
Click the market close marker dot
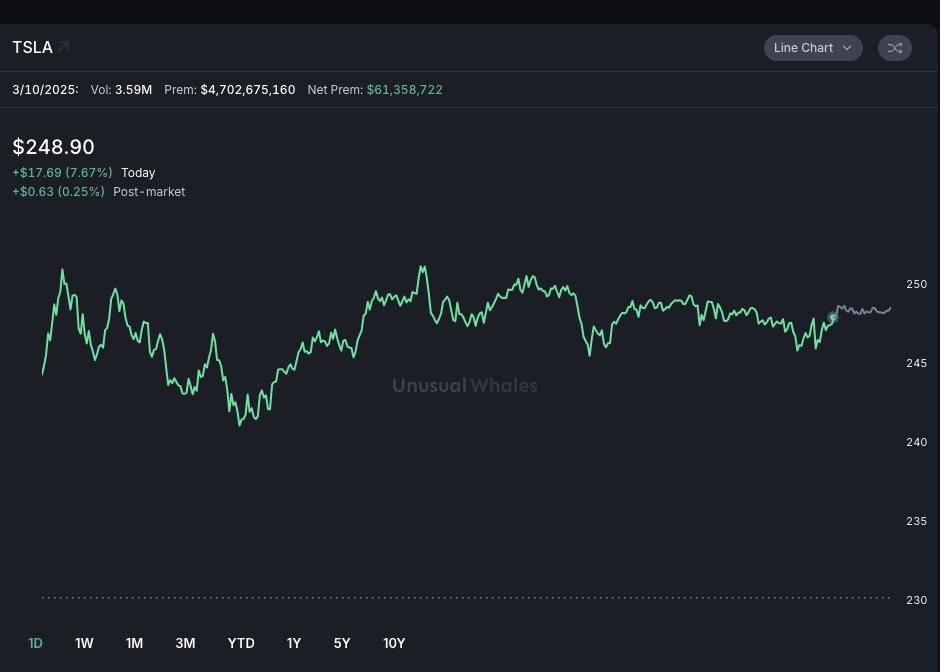tap(832, 317)
